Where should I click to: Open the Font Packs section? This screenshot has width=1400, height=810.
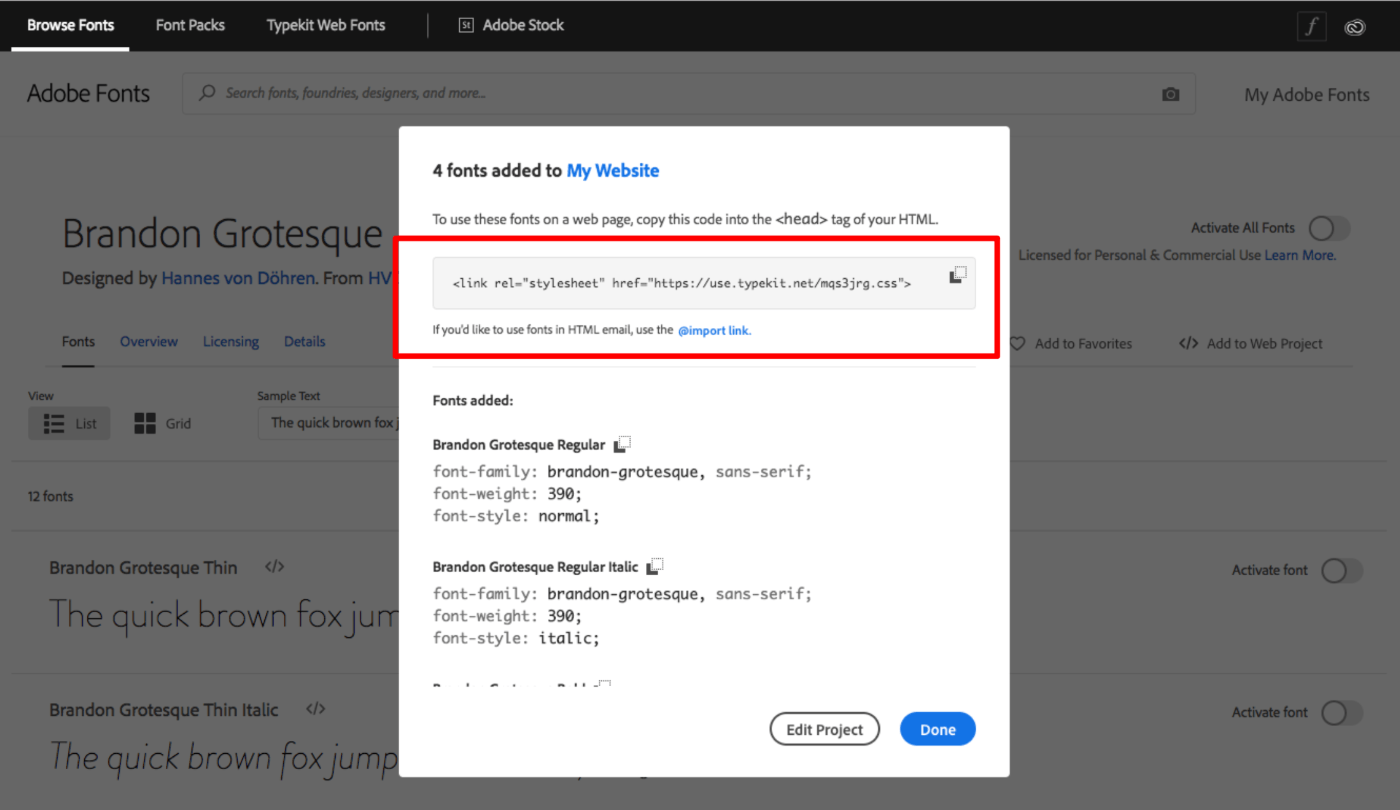(x=190, y=25)
